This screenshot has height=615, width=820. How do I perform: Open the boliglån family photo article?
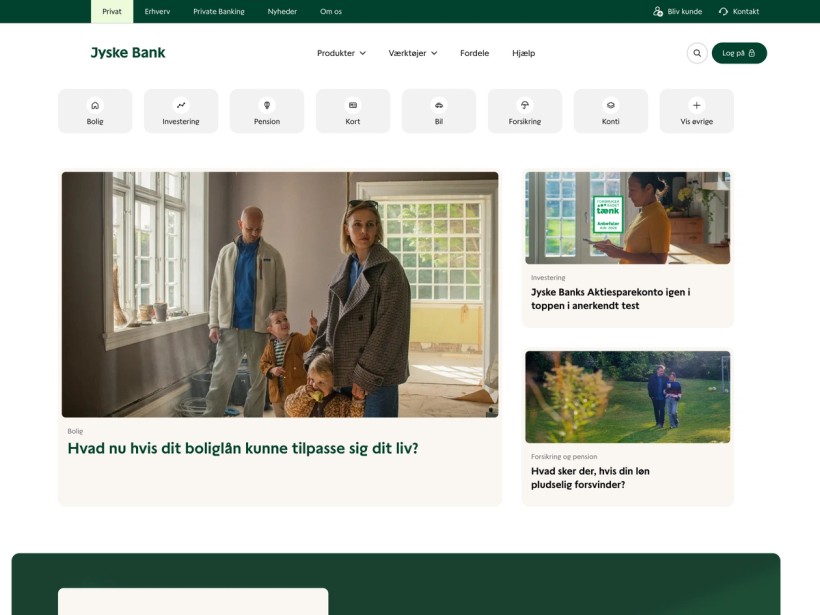280,294
